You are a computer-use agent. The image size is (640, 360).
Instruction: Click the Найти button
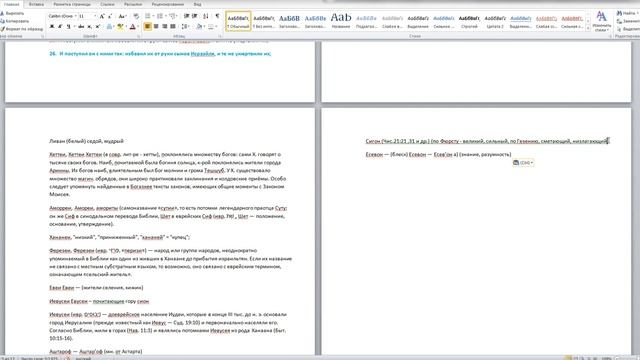coord(629,13)
